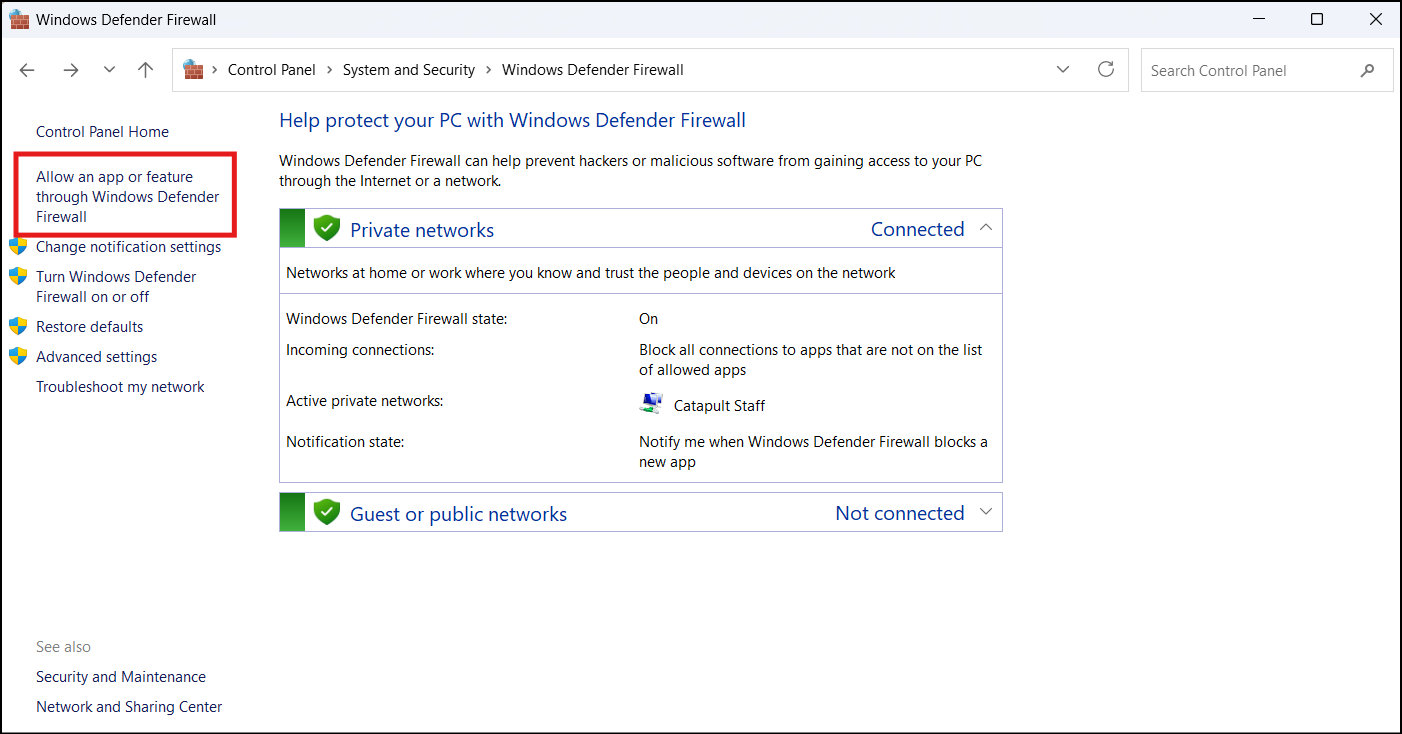Open the Recent locations dropdown arrow
1402x734 pixels.
click(109, 70)
